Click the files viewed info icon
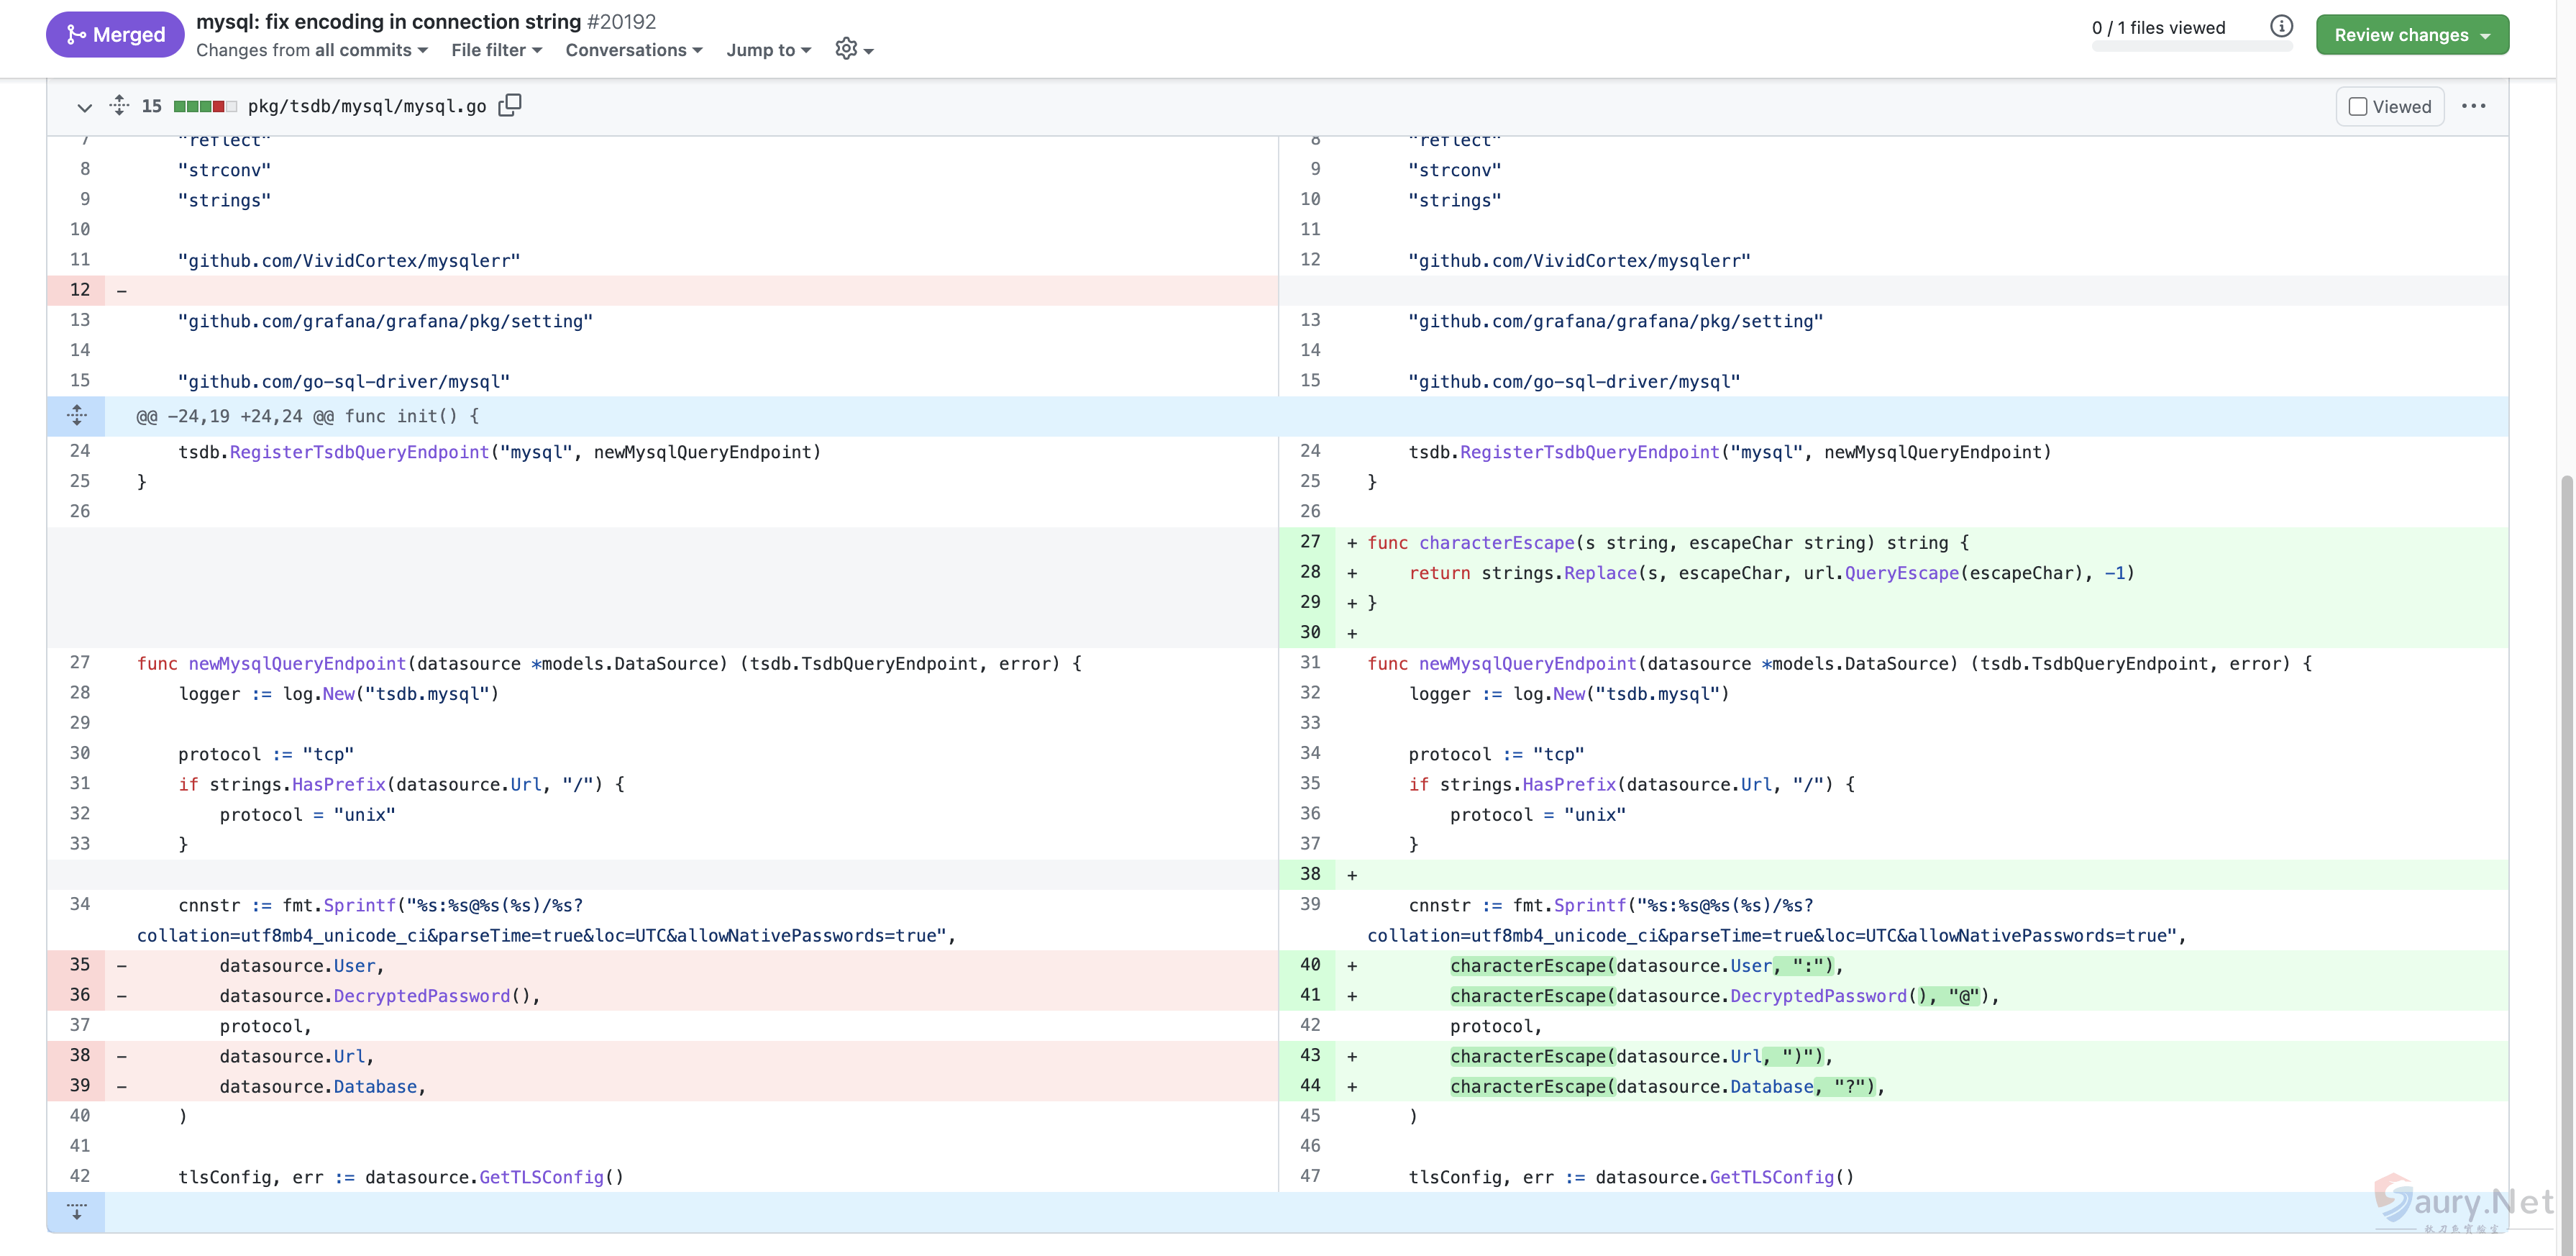This screenshot has width=2576, height=1256. 2281,26
